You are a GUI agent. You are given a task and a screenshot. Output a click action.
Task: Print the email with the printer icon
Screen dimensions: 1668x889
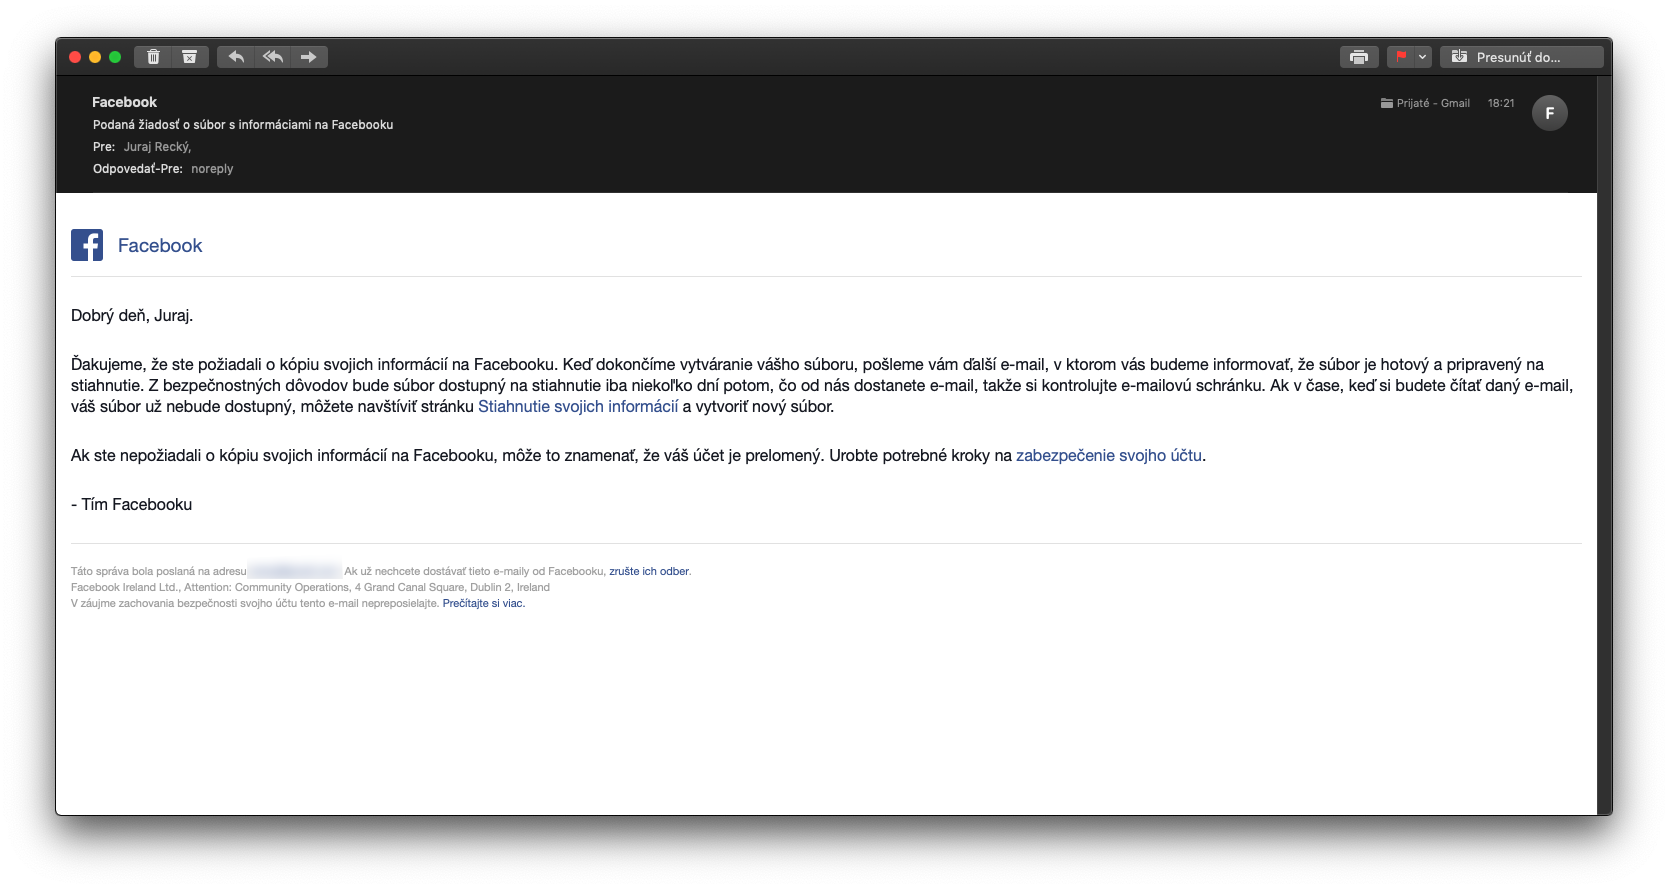pyautogui.click(x=1359, y=57)
